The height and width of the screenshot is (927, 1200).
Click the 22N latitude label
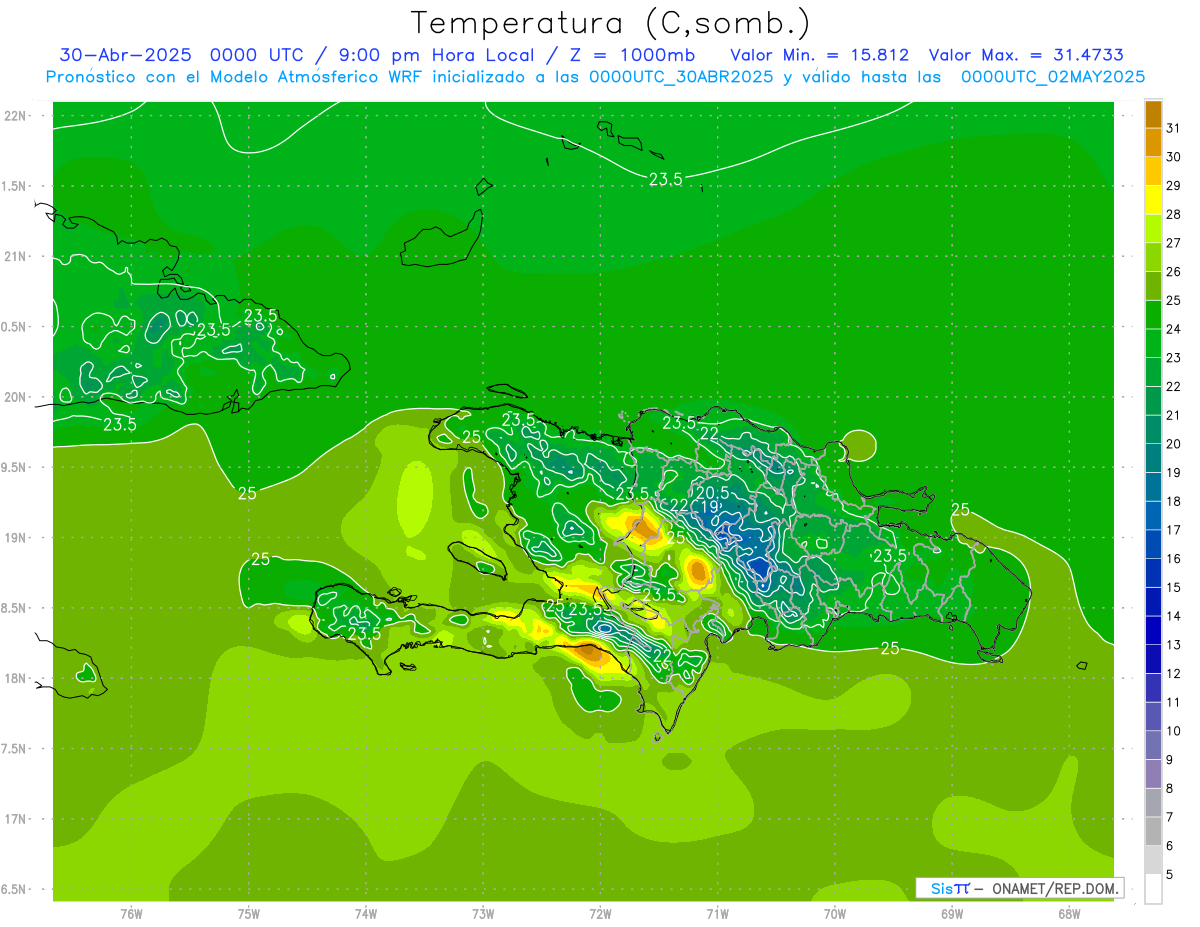[15, 116]
